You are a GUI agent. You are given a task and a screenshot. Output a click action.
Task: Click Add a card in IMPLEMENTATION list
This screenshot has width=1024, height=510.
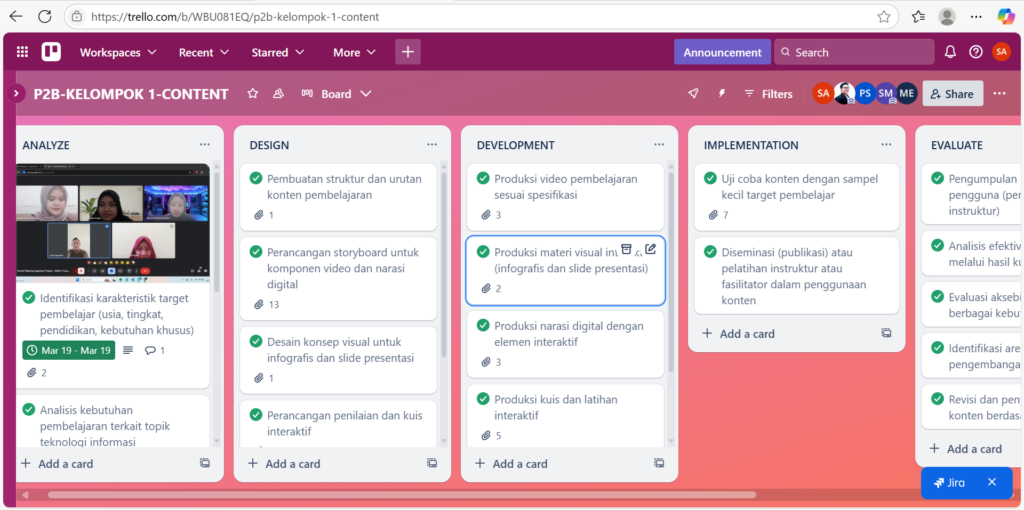click(746, 333)
